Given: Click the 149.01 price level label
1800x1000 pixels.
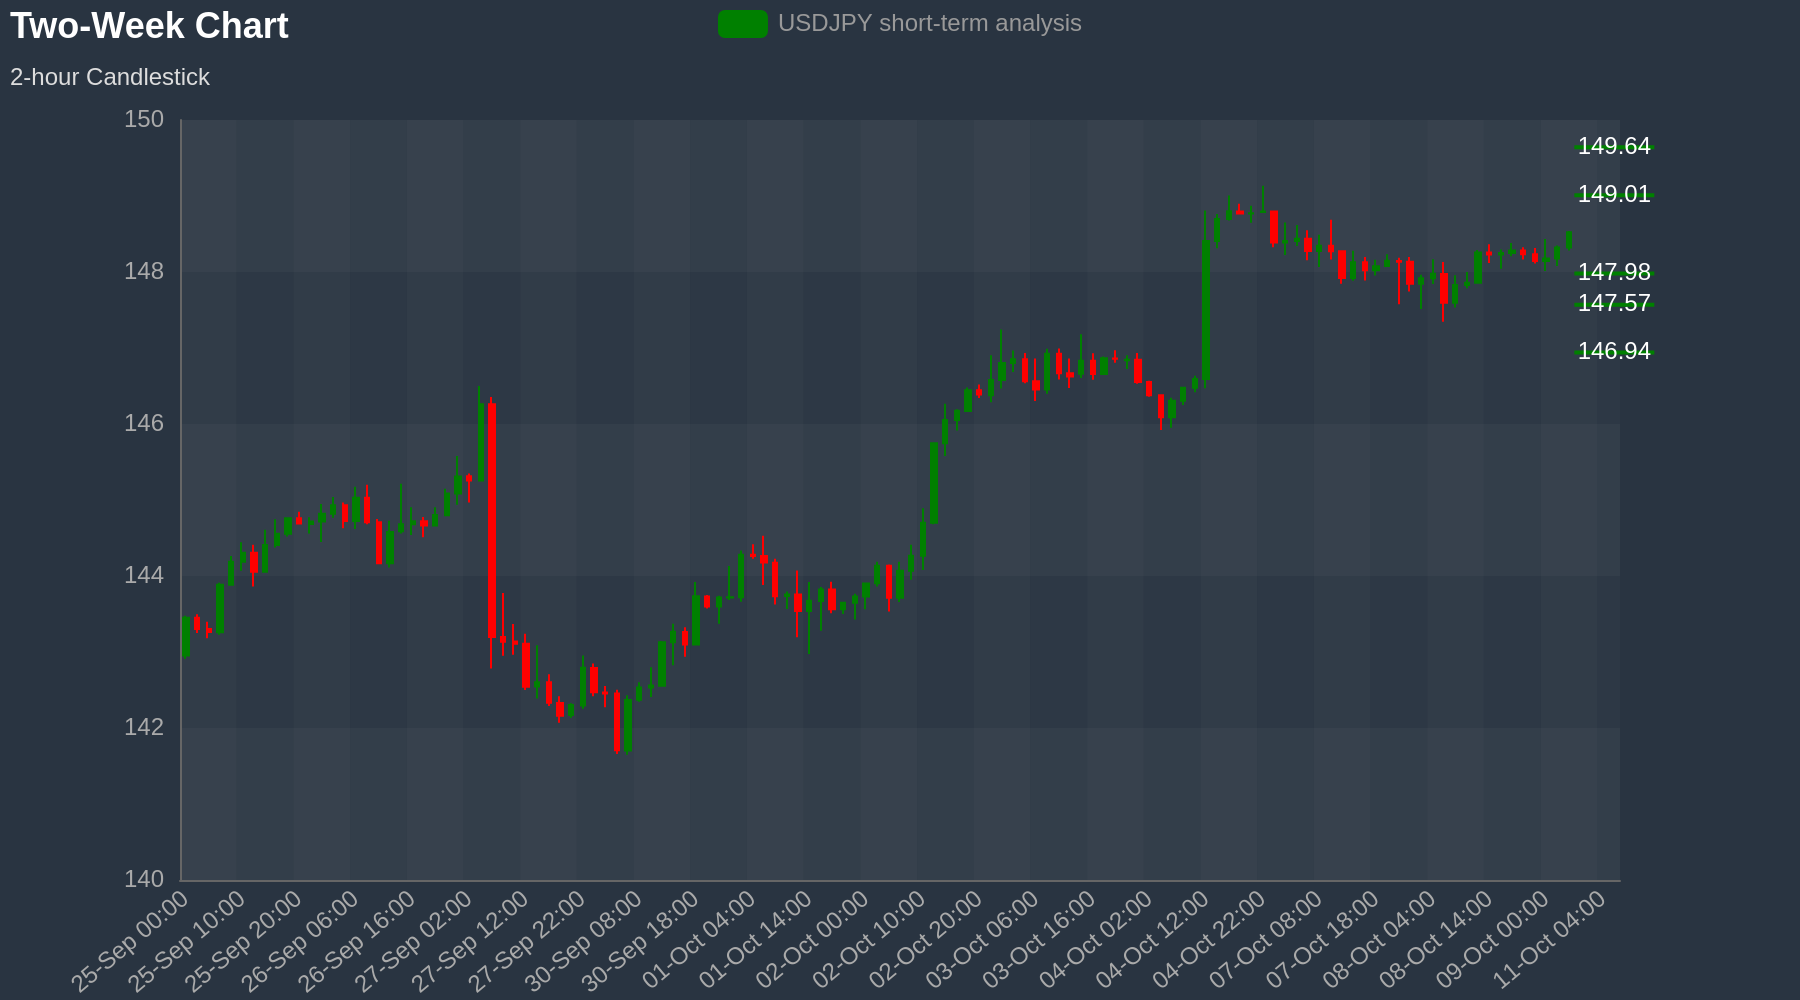Looking at the screenshot, I should tap(1613, 194).
